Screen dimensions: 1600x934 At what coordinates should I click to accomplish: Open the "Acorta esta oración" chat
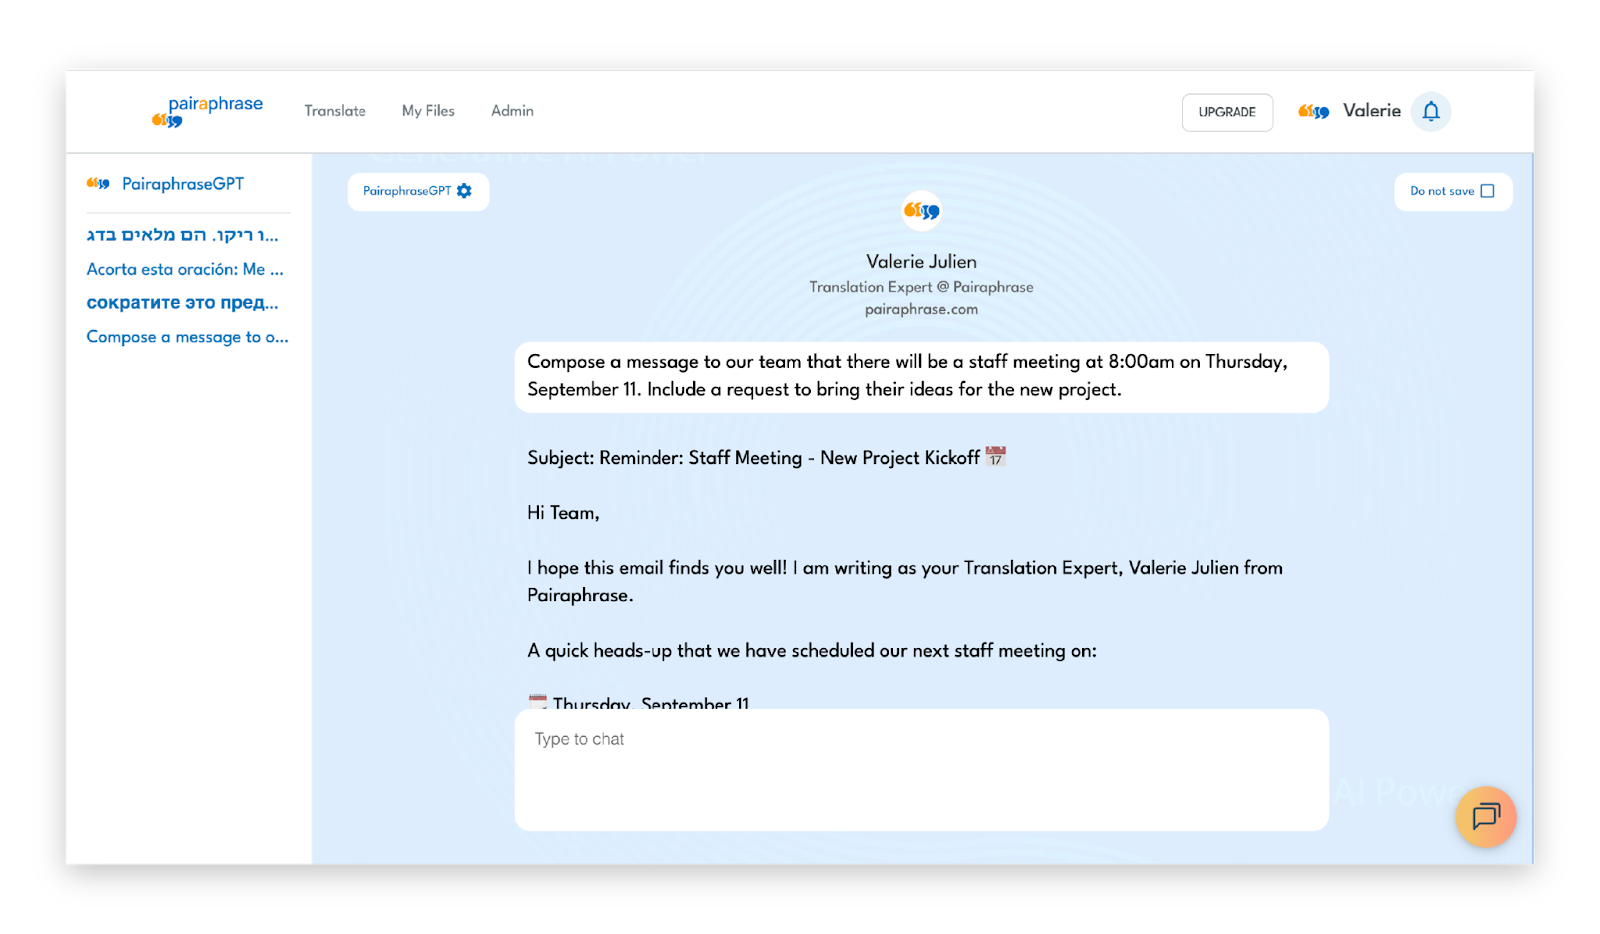pyautogui.click(x=185, y=269)
